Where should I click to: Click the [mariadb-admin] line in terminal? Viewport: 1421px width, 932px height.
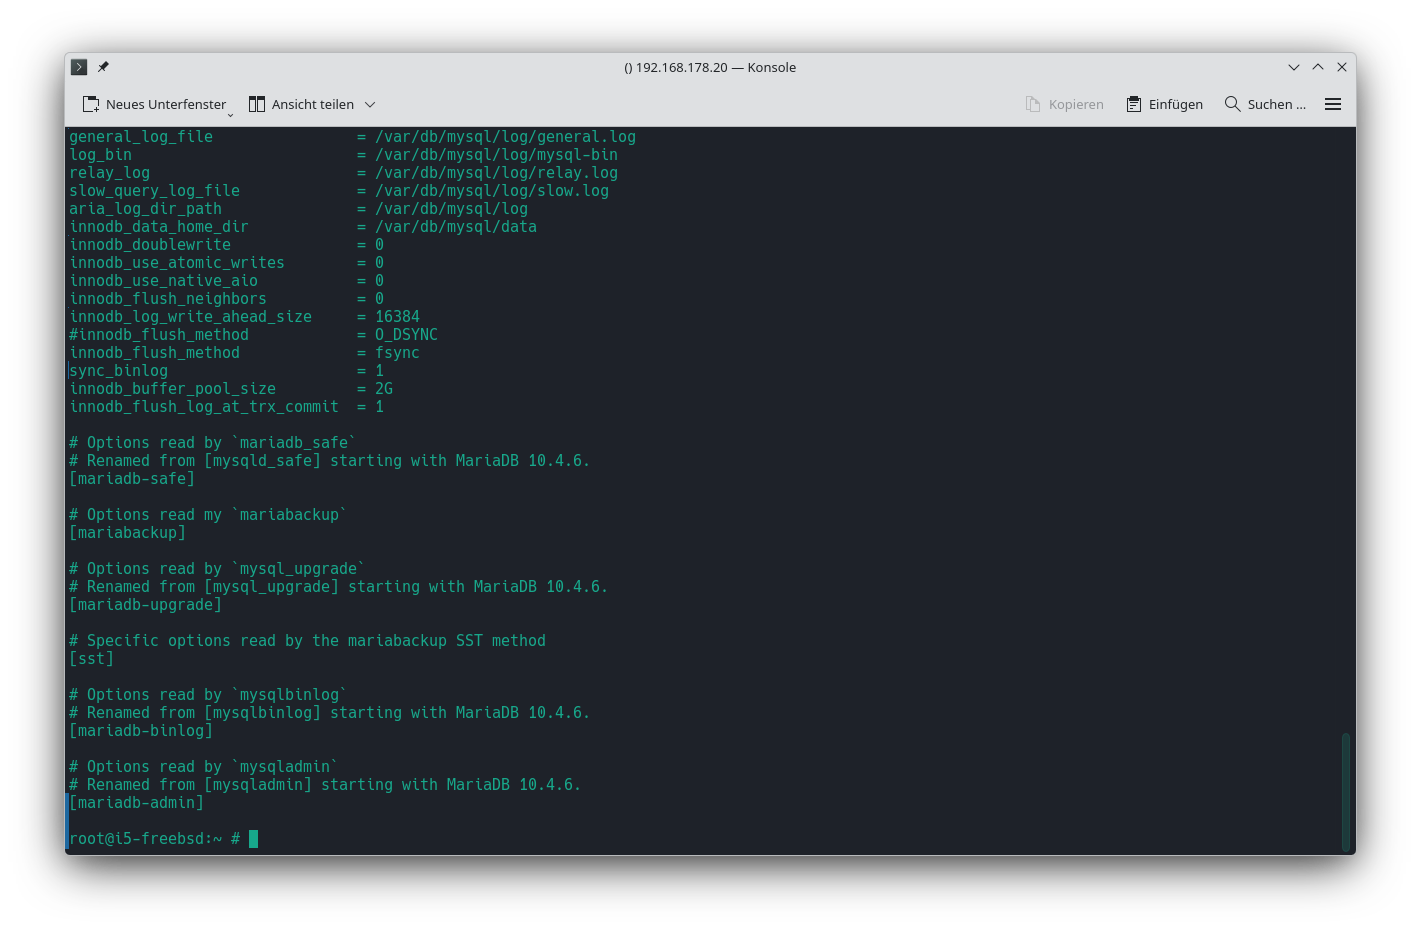click(x=137, y=803)
